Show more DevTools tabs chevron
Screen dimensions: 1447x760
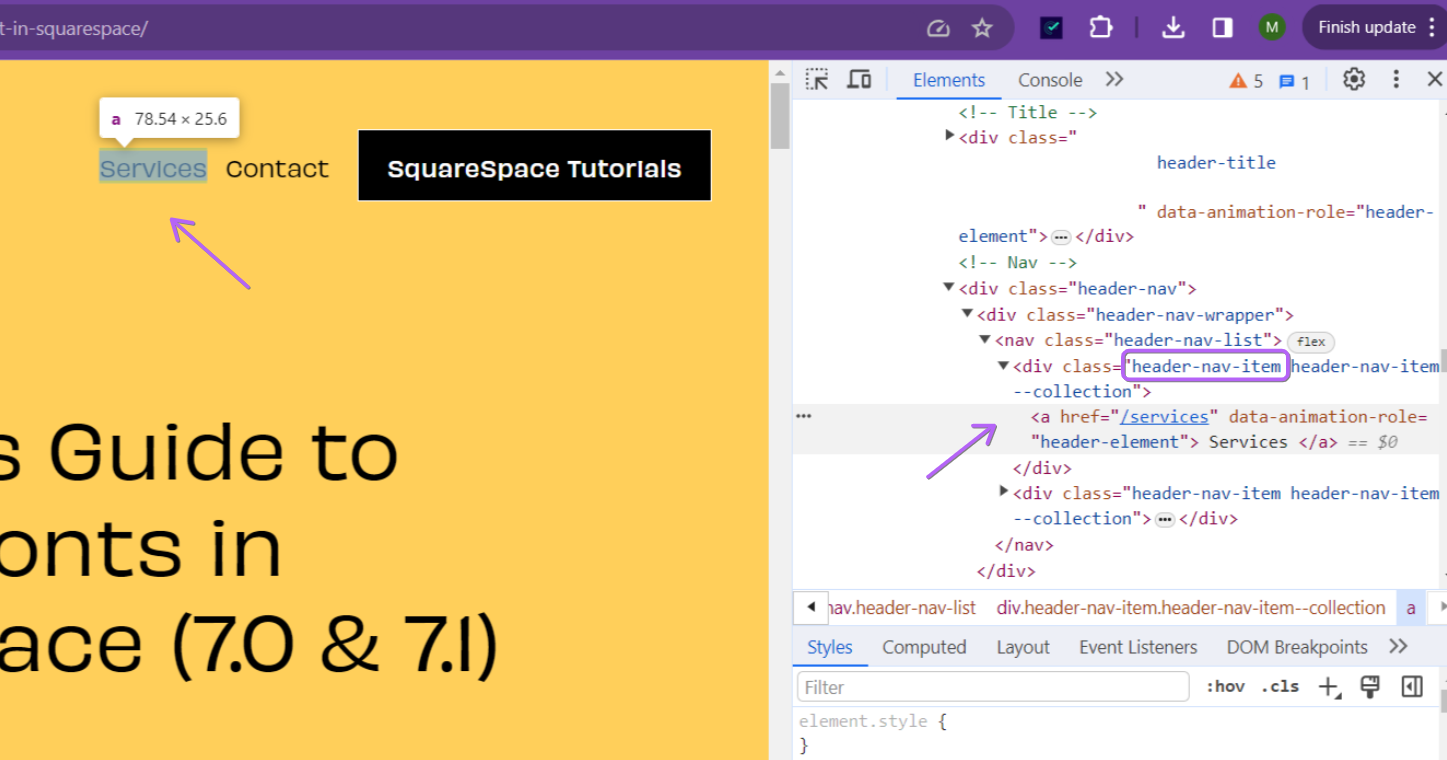[1115, 79]
